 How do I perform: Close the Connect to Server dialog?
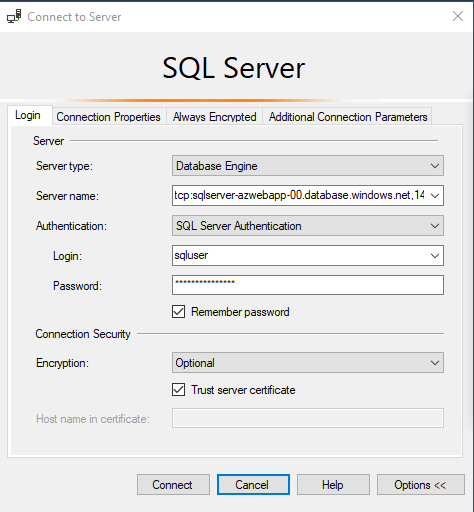(458, 16)
